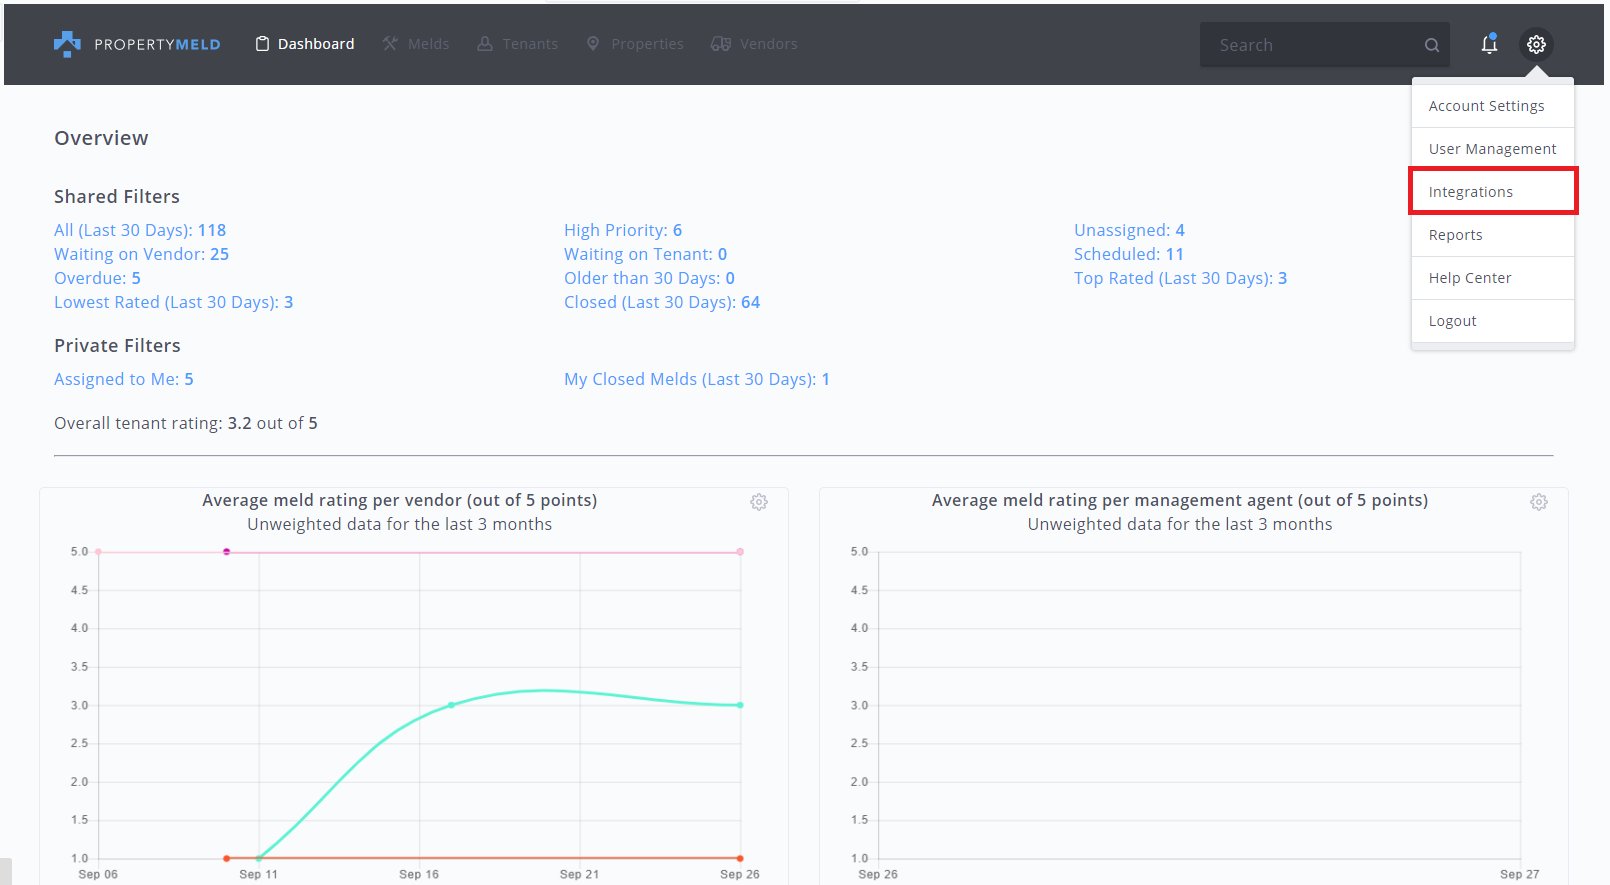Click Logout in the settings menu
The height and width of the screenshot is (885, 1610).
tap(1452, 321)
